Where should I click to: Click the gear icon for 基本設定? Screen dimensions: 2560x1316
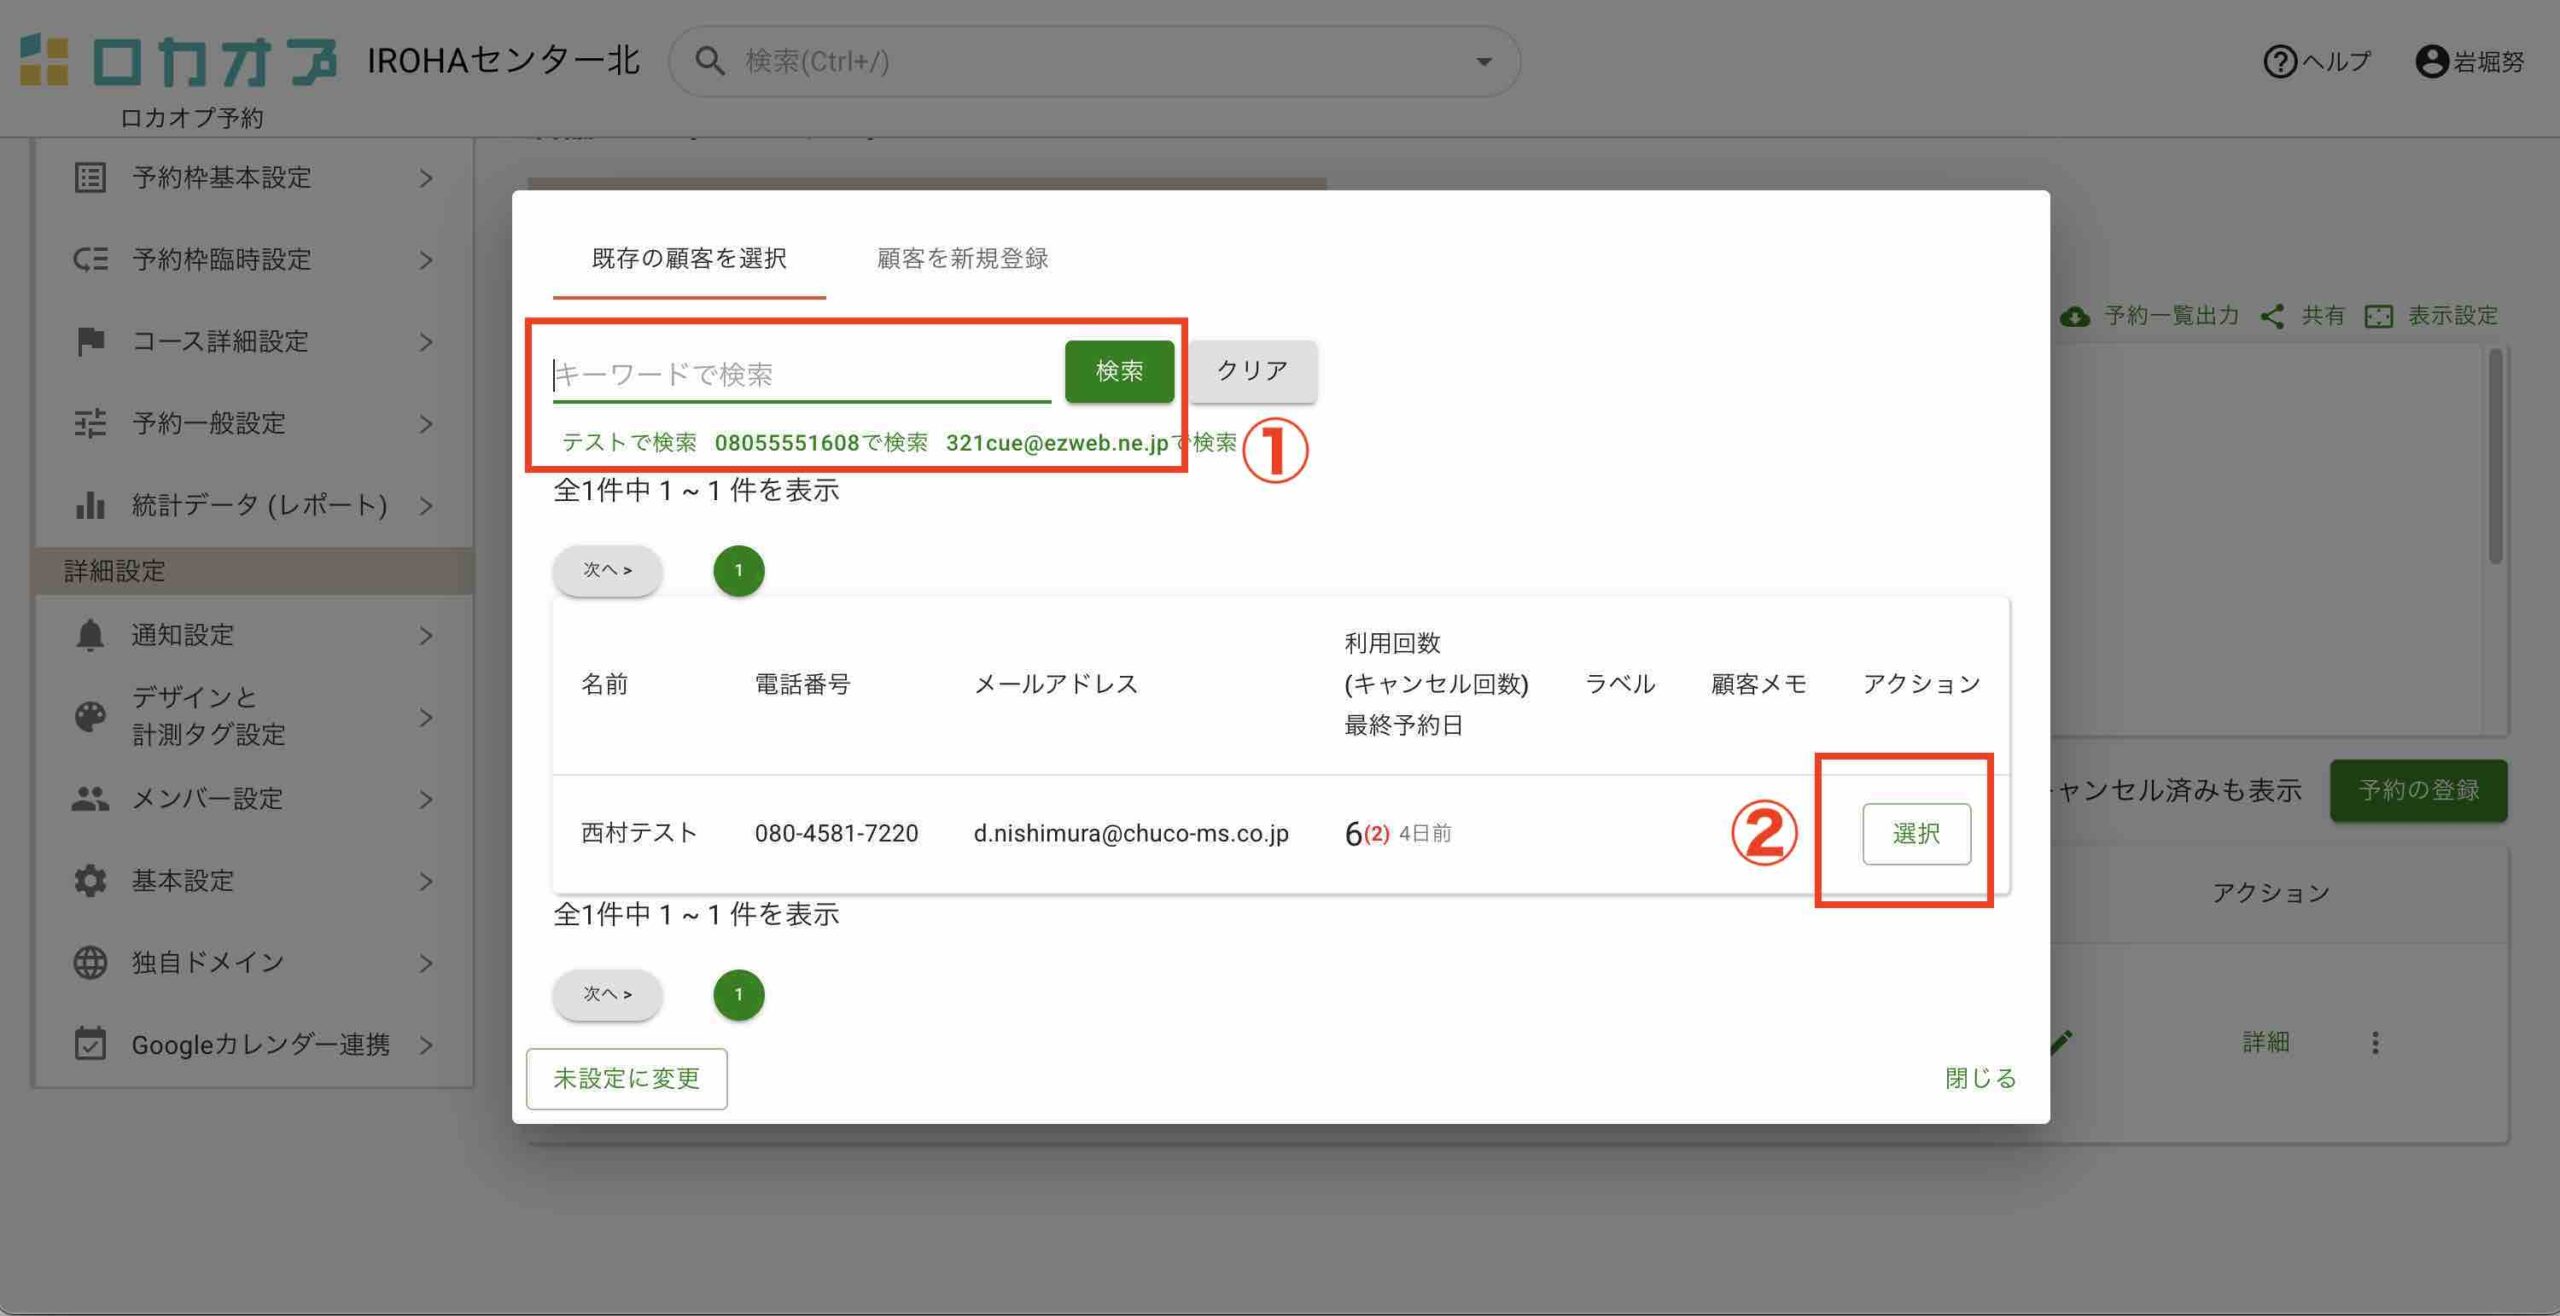[90, 880]
